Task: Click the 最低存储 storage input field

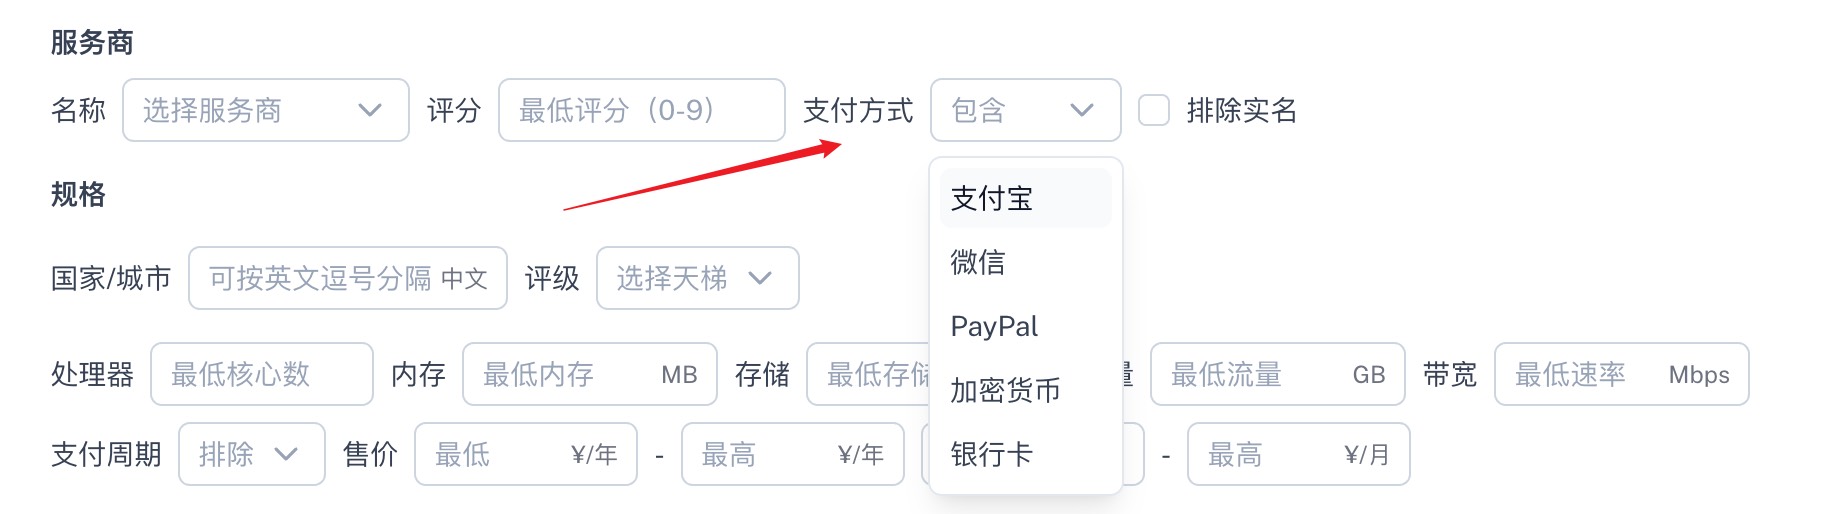Action: [868, 374]
